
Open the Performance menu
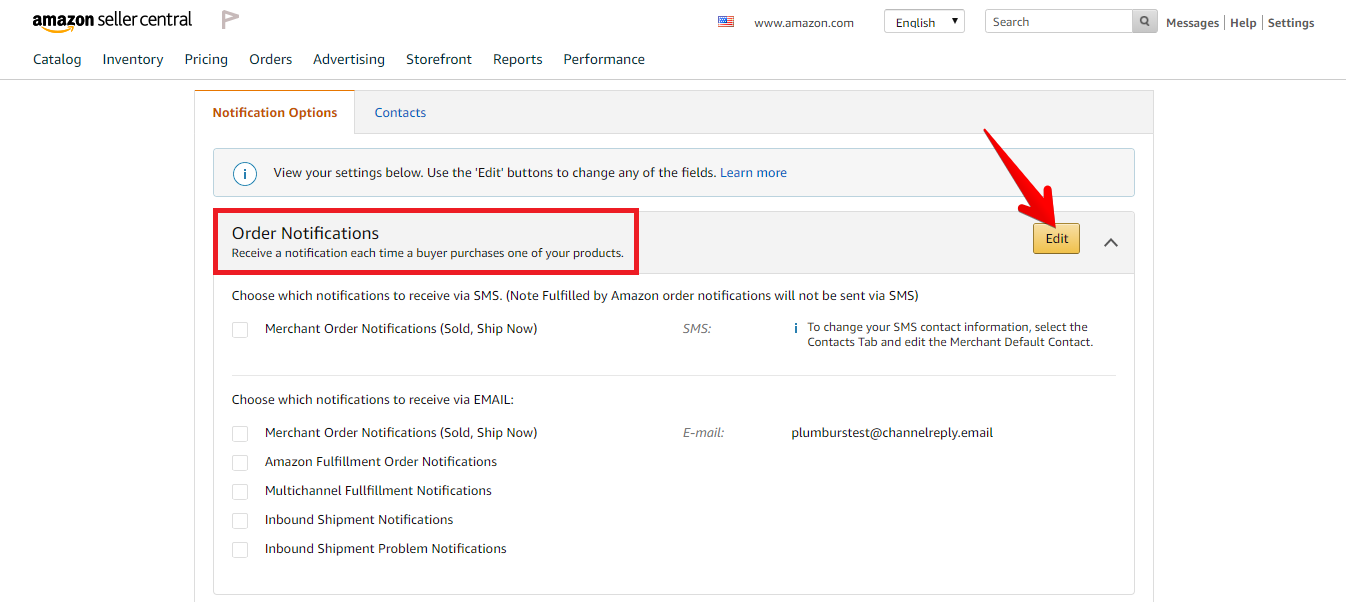604,59
